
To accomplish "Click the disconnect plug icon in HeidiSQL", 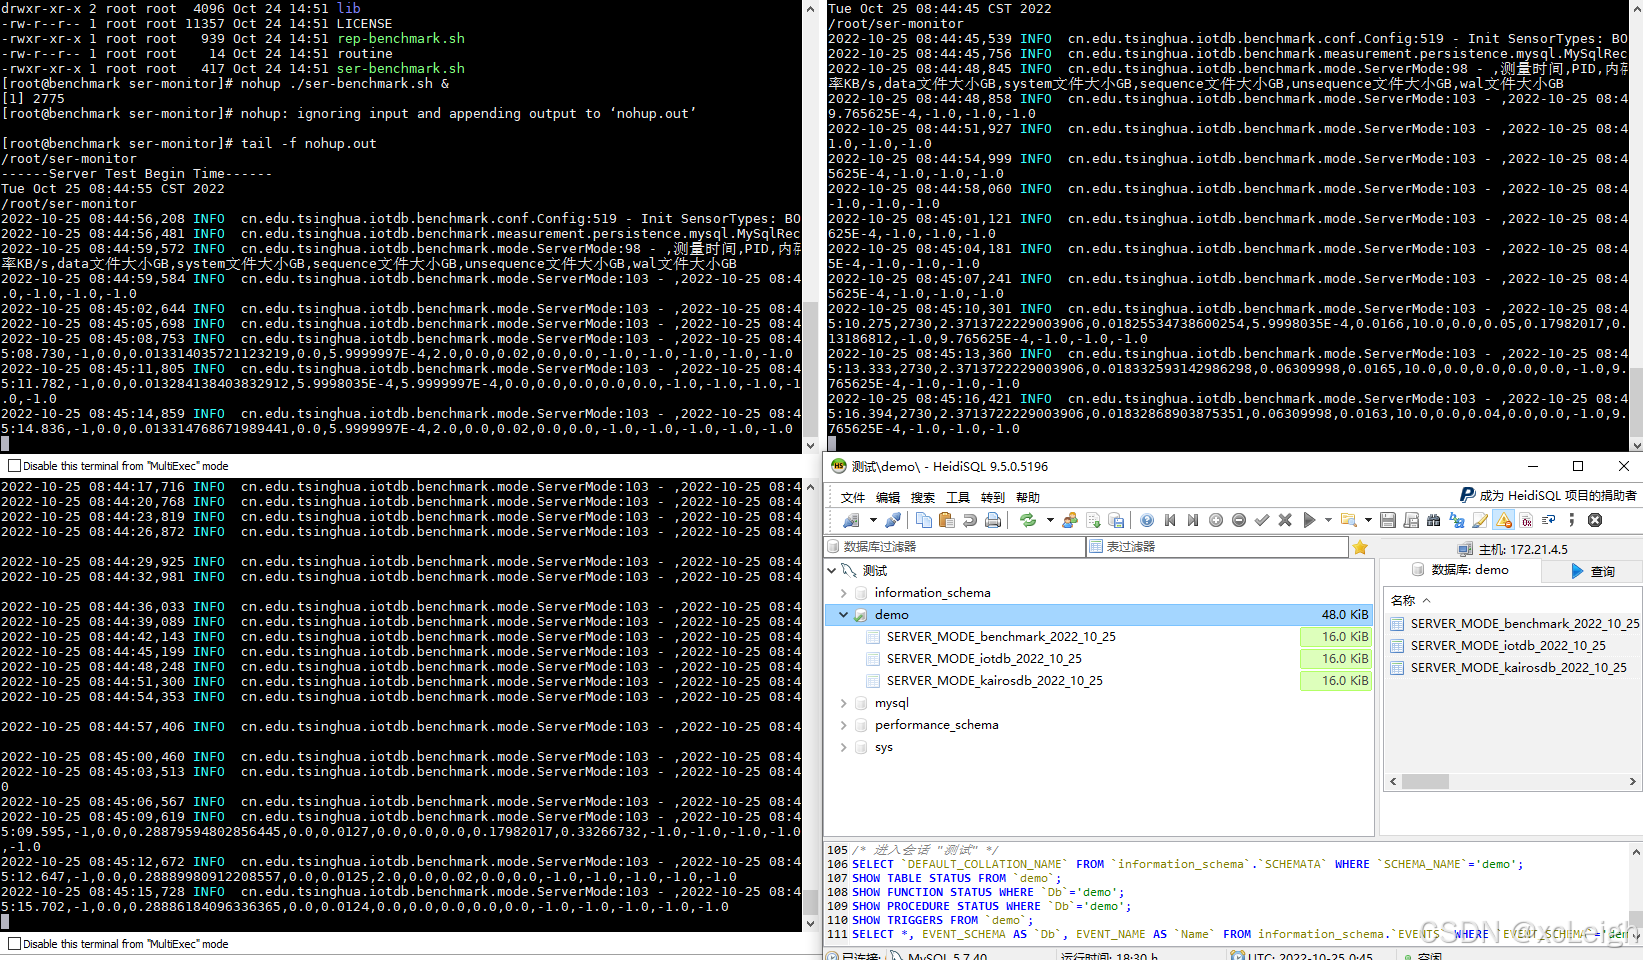I will tap(893, 520).
